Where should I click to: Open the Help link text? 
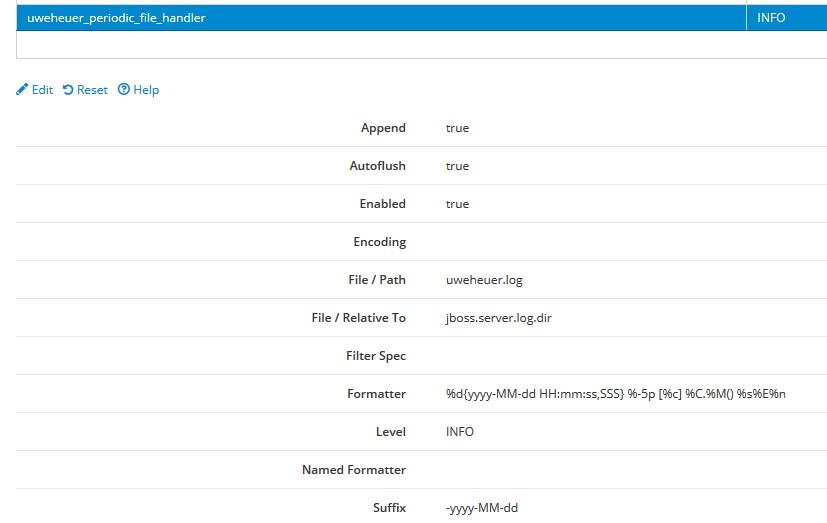point(146,90)
